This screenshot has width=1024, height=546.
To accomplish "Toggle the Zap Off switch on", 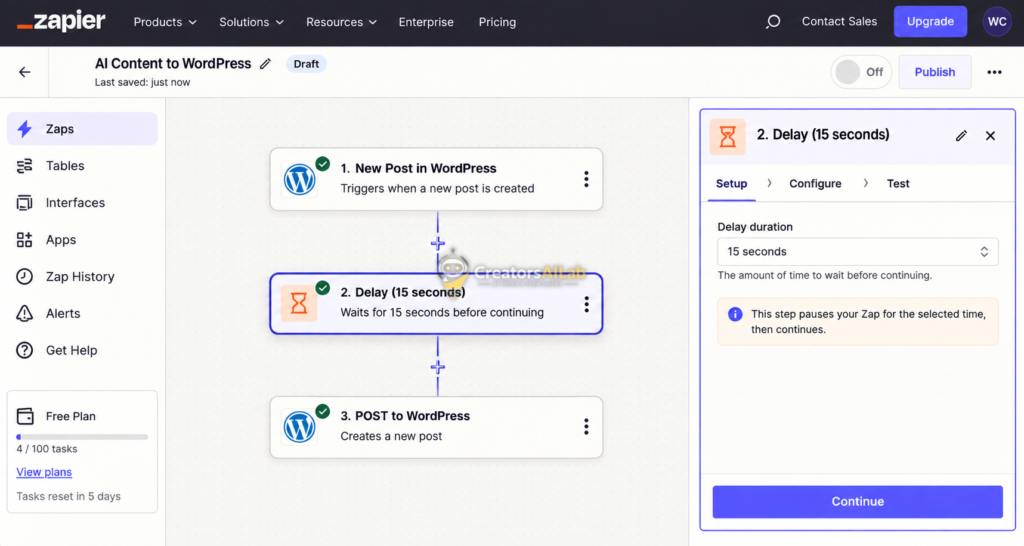I will click(861, 72).
